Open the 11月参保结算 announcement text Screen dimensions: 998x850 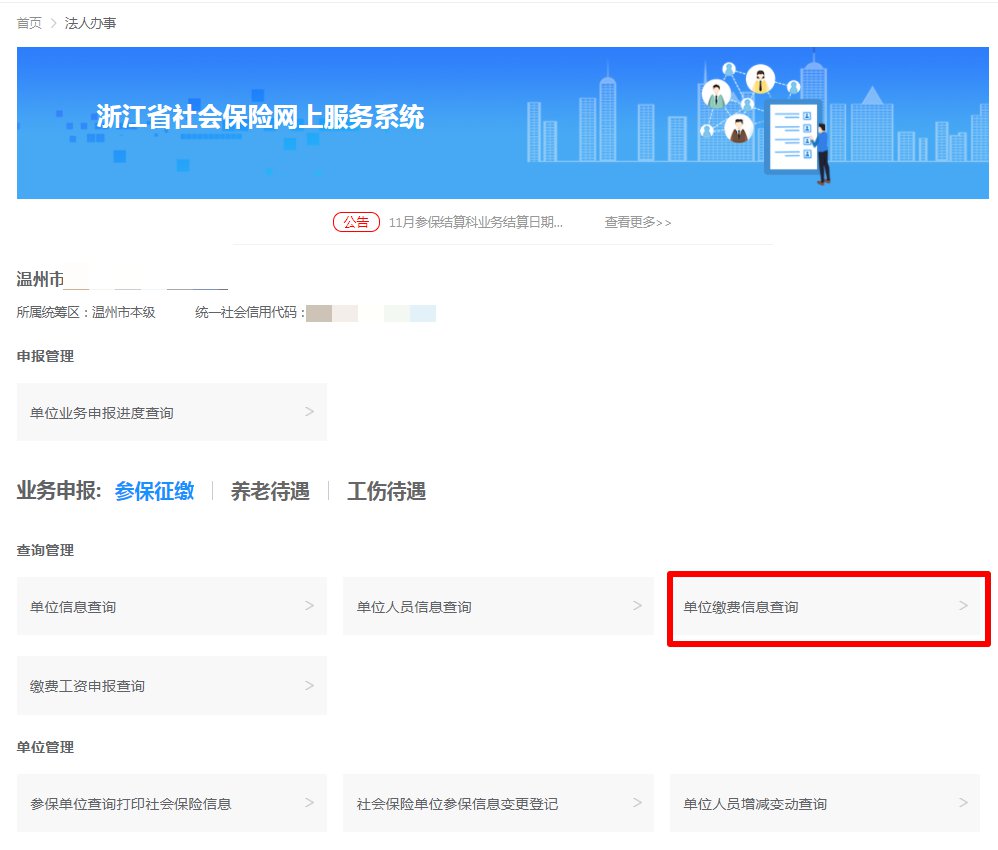[475, 222]
